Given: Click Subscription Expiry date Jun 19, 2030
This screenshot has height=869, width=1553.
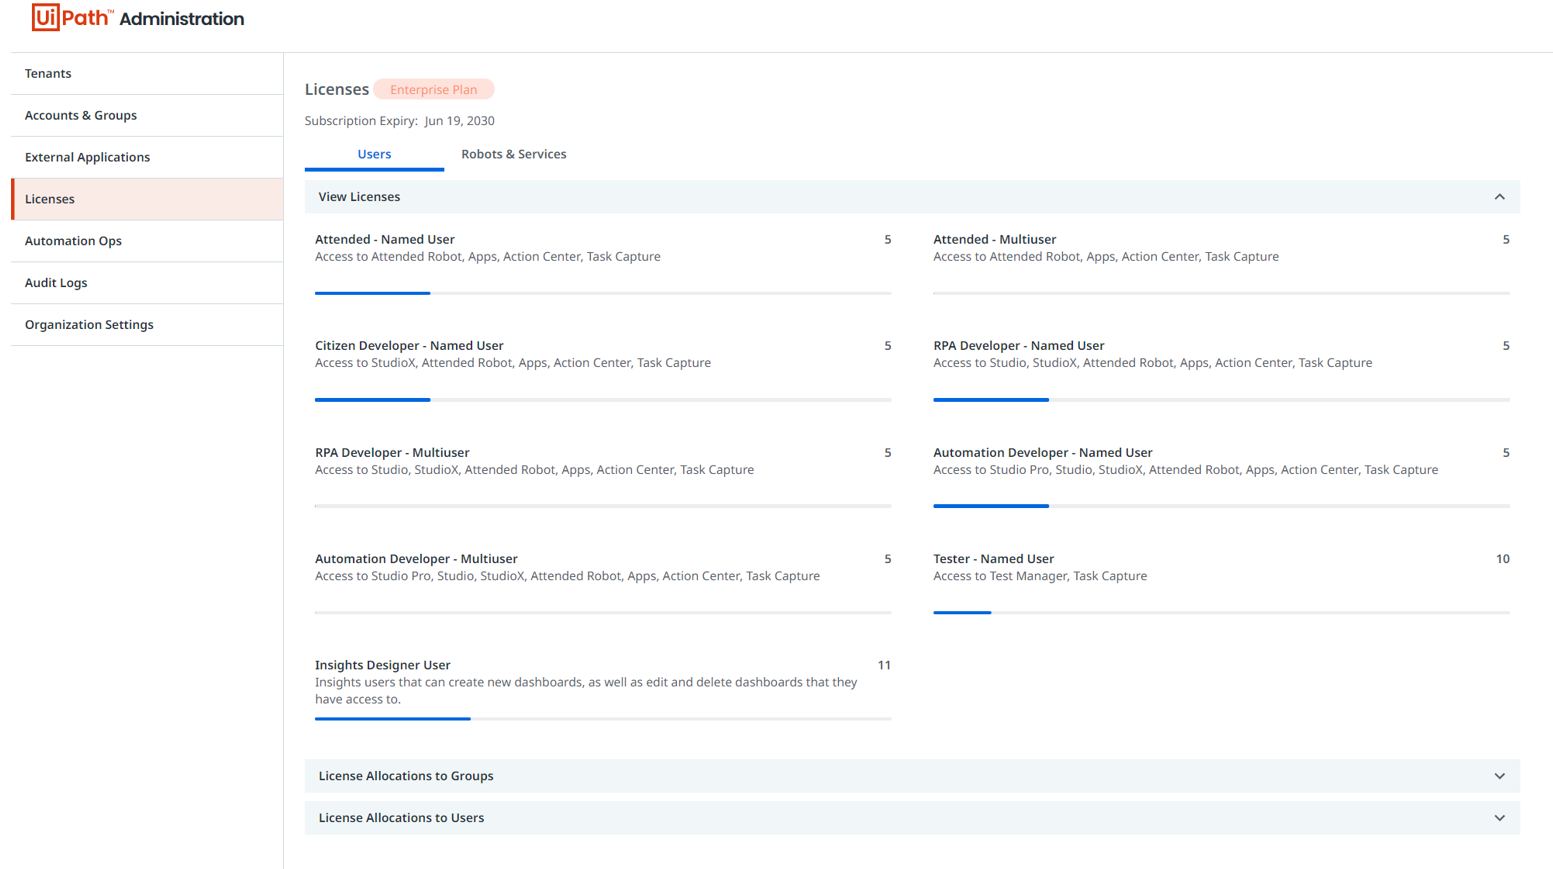Looking at the screenshot, I should coord(459,121).
